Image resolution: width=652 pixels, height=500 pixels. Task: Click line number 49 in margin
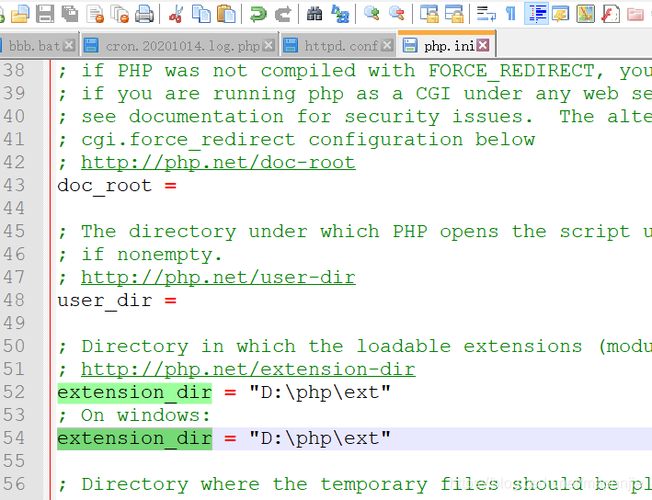point(14,323)
